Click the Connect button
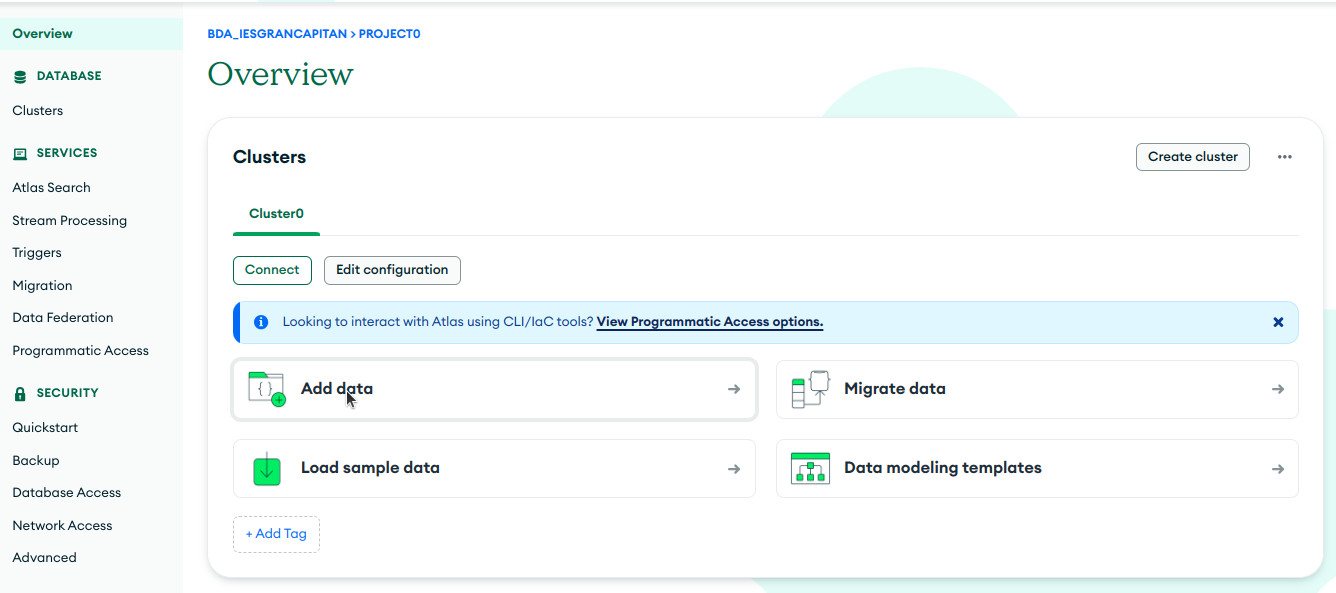The image size is (1336, 593). pos(272,270)
